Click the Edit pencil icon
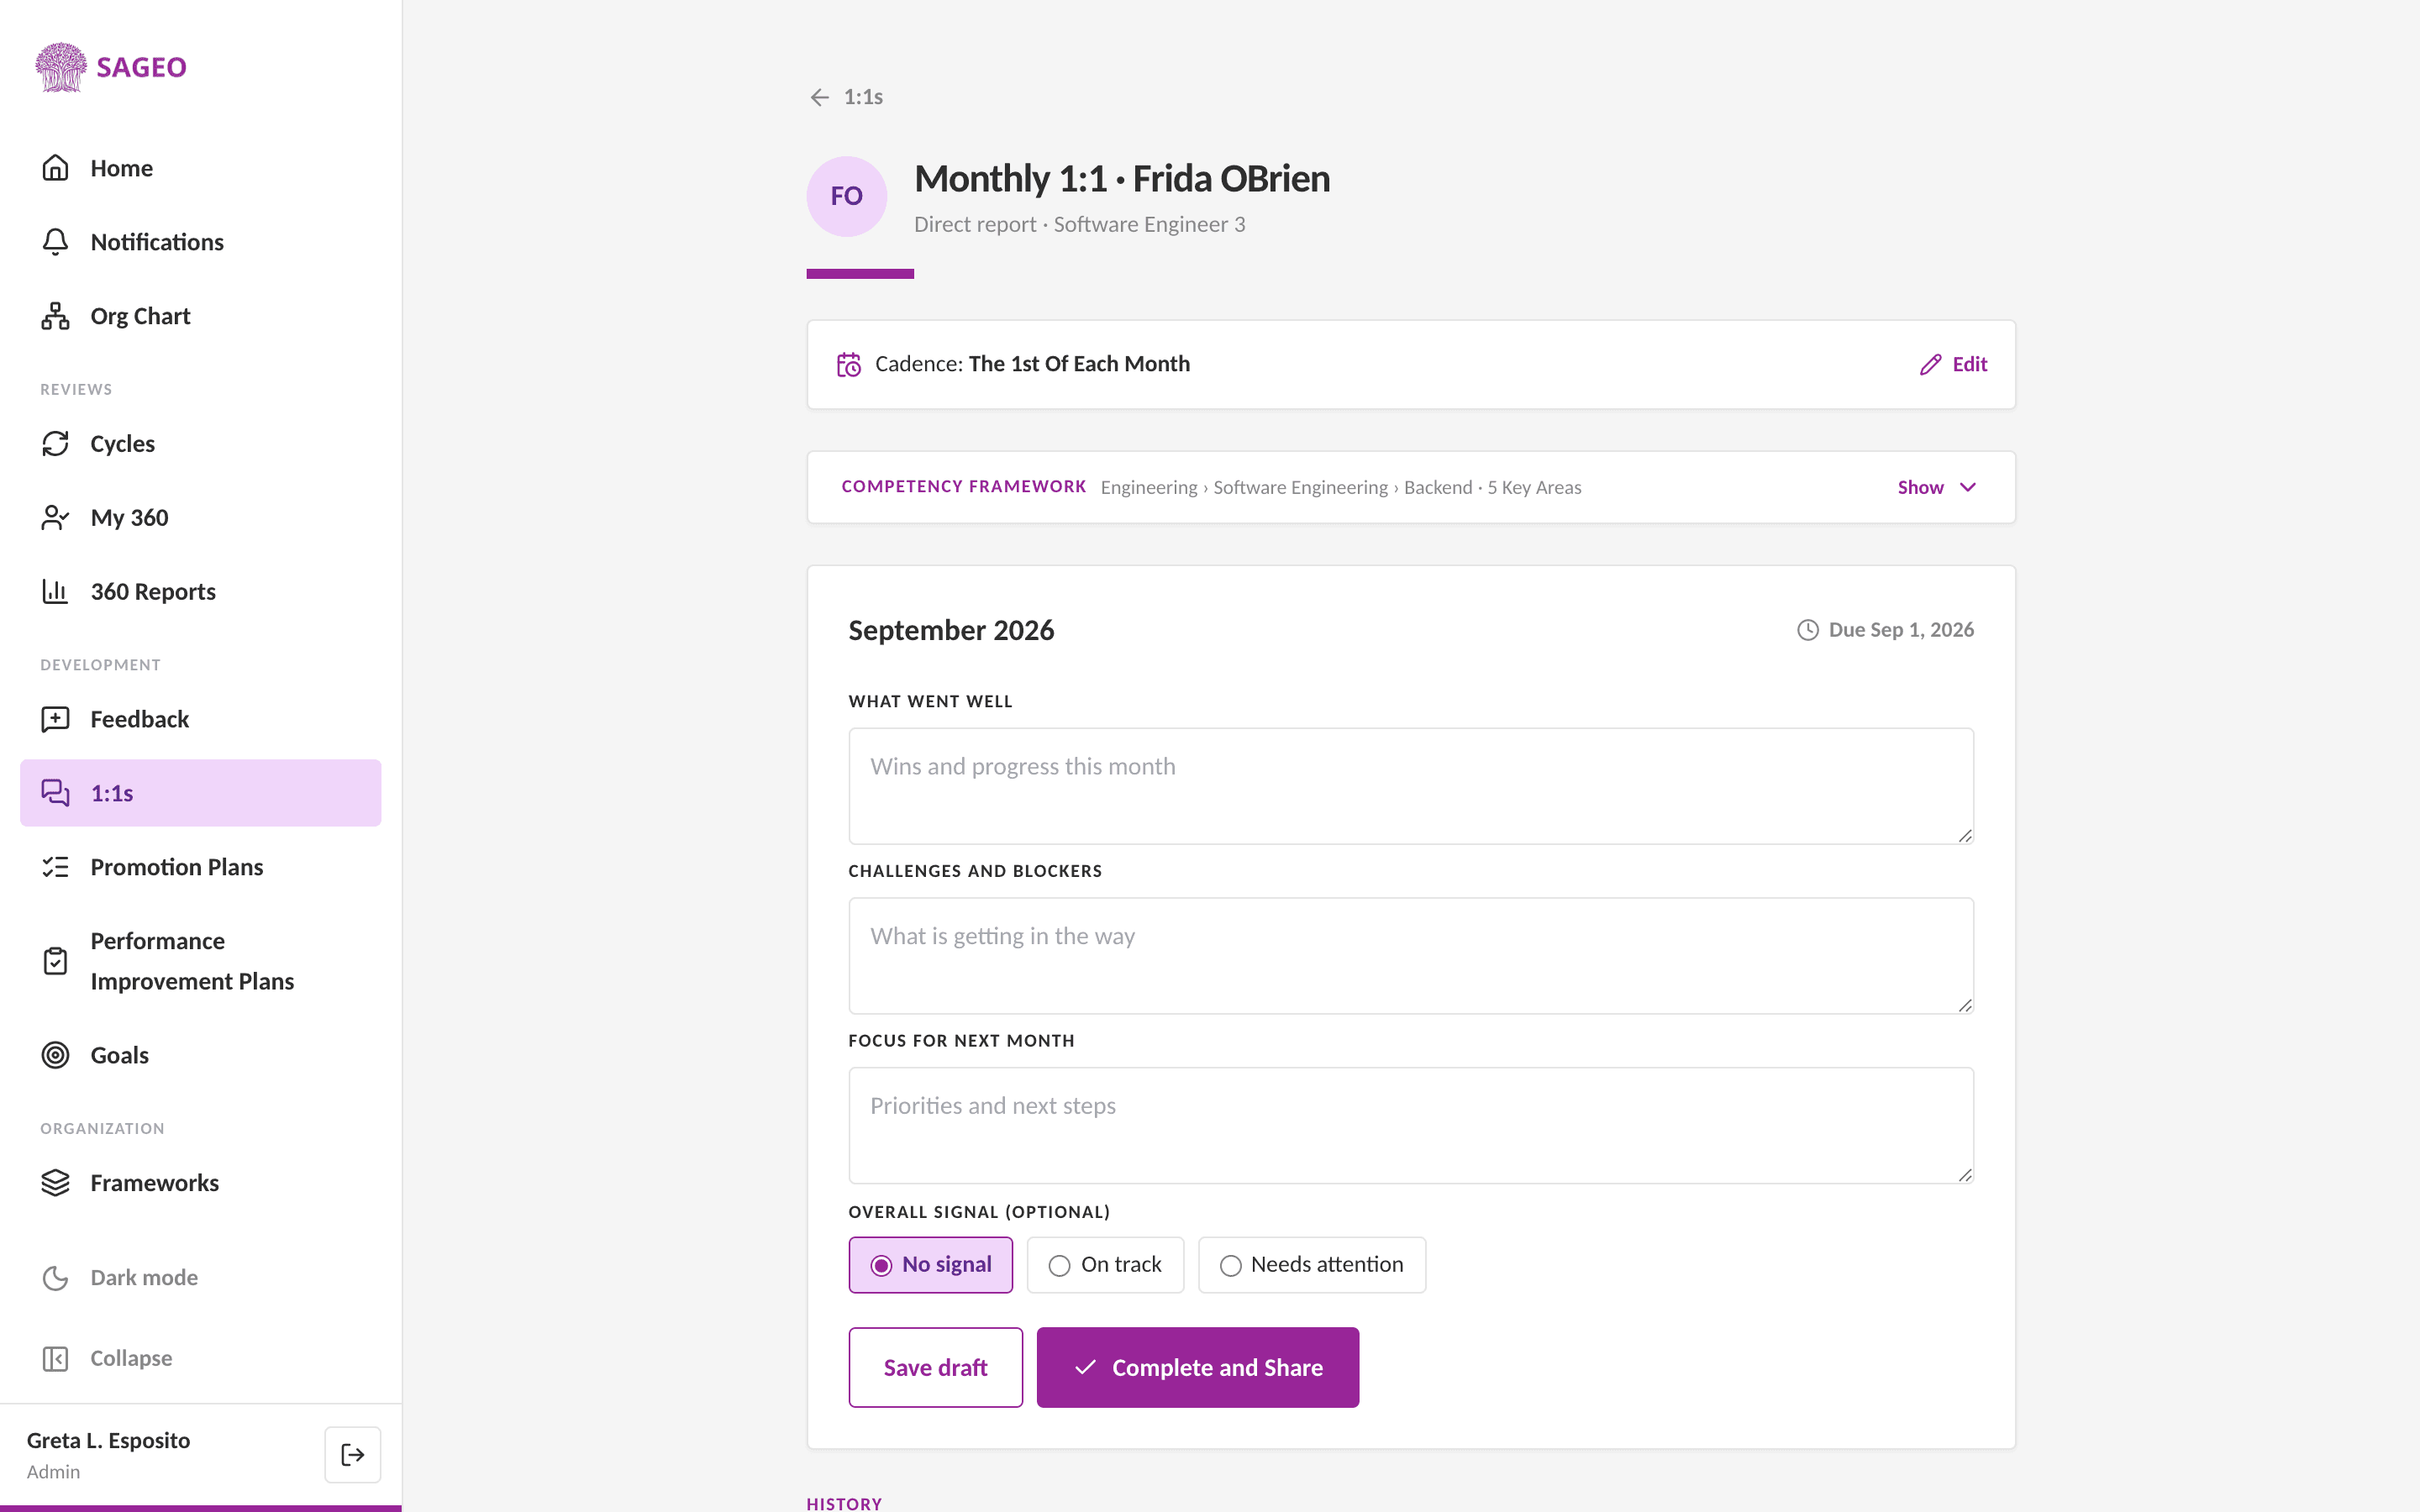The height and width of the screenshot is (1512, 2420). coord(1930,365)
